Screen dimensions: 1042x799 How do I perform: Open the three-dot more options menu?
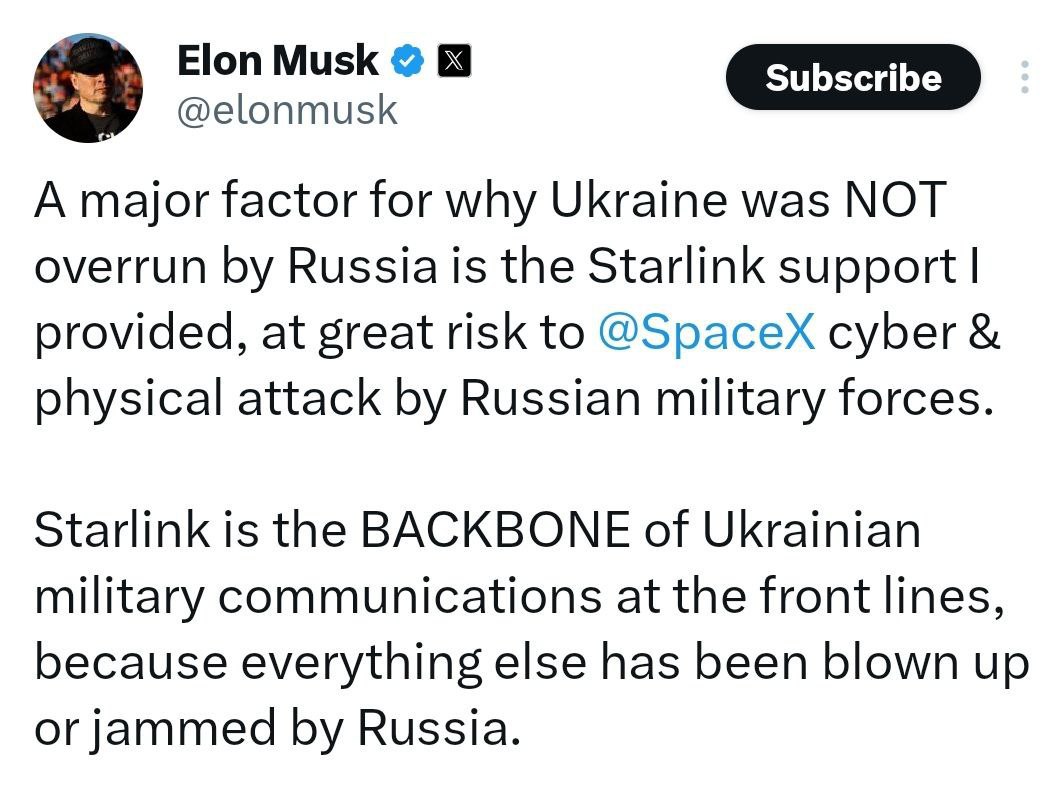[1024, 77]
